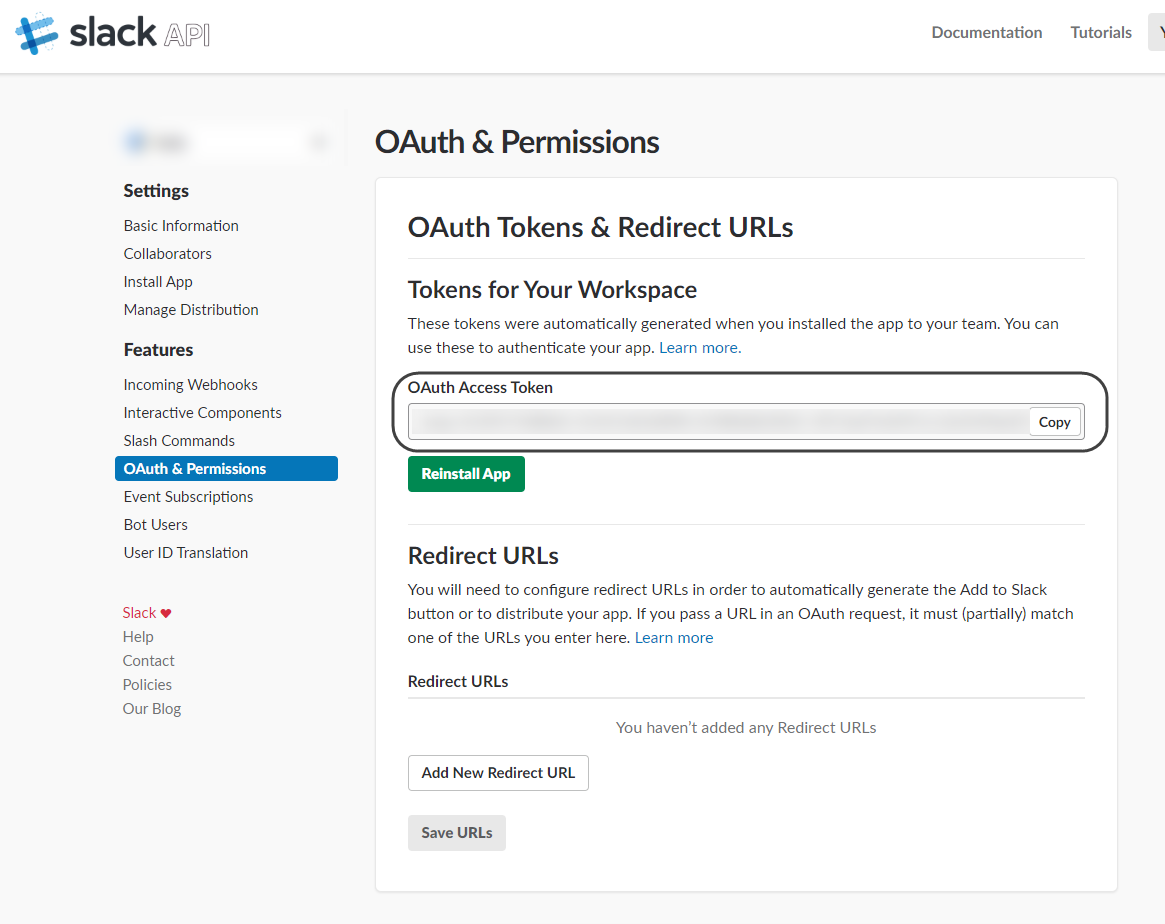
Task: Click Add New Redirect URL button
Action: [x=499, y=773]
